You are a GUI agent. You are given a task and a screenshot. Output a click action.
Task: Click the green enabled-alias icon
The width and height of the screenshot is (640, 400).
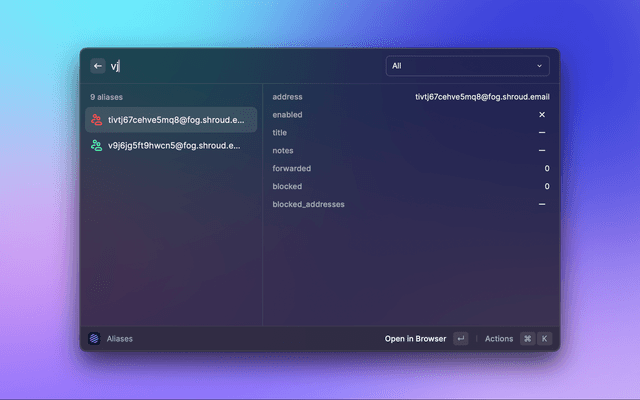click(97, 146)
